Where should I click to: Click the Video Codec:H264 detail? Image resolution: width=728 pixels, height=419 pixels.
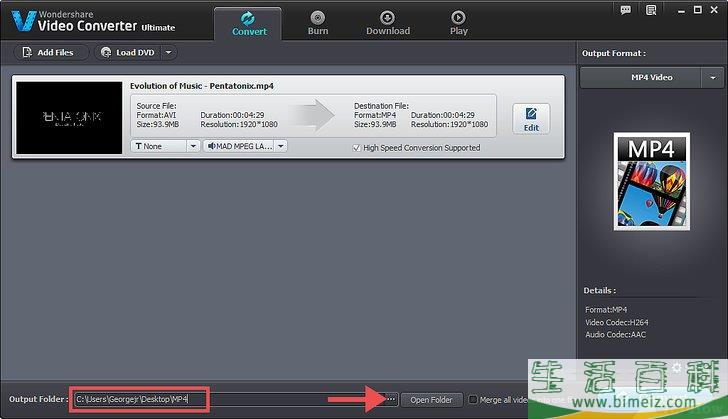617,322
